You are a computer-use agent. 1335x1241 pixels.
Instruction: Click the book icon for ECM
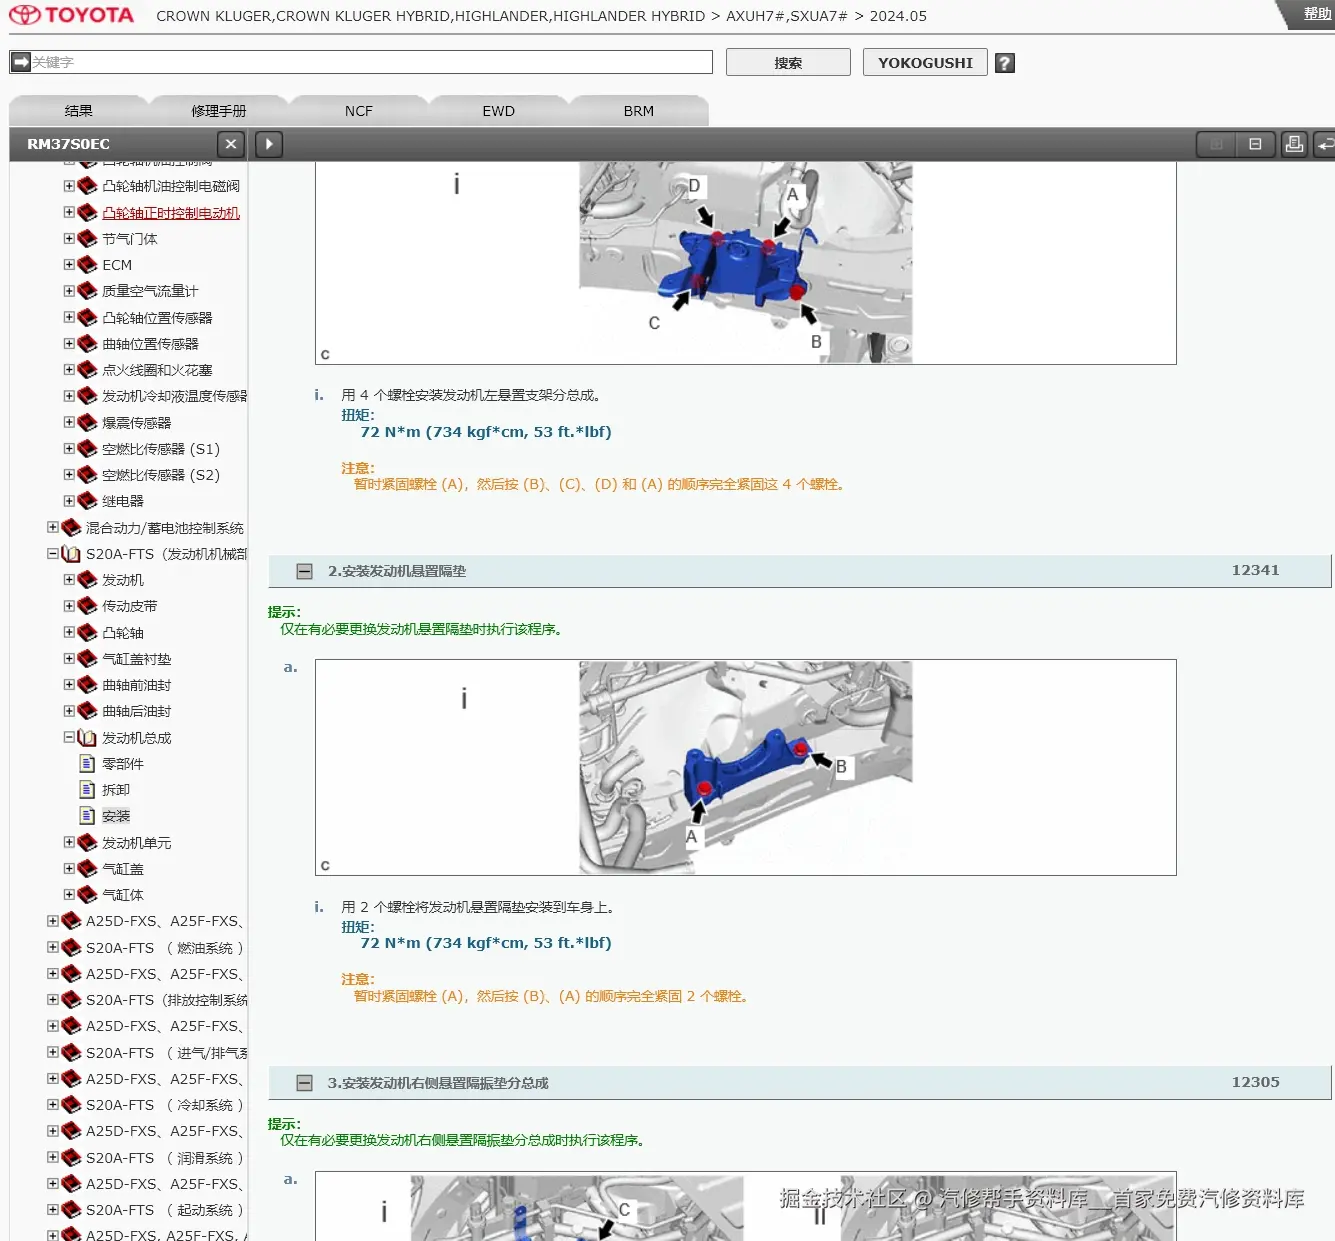(x=87, y=265)
